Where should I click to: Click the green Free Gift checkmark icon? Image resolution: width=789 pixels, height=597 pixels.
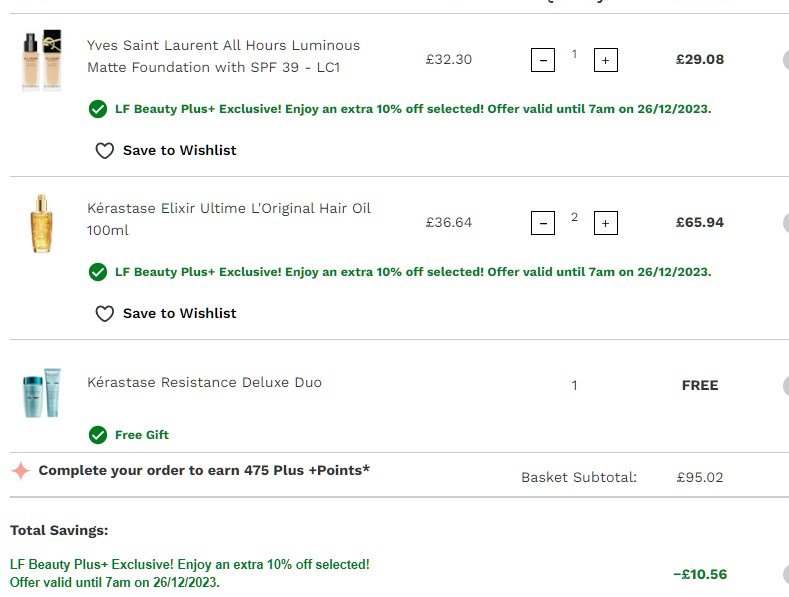98,435
